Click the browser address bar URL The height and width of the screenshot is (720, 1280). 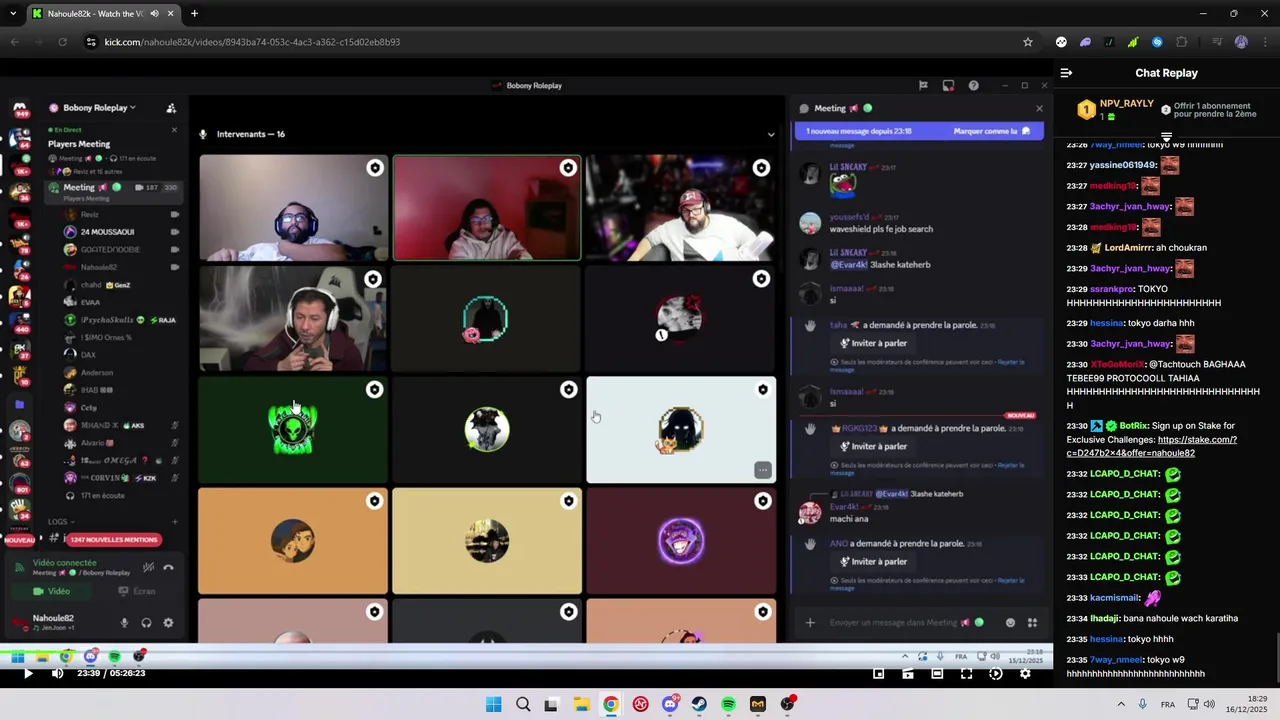(252, 42)
